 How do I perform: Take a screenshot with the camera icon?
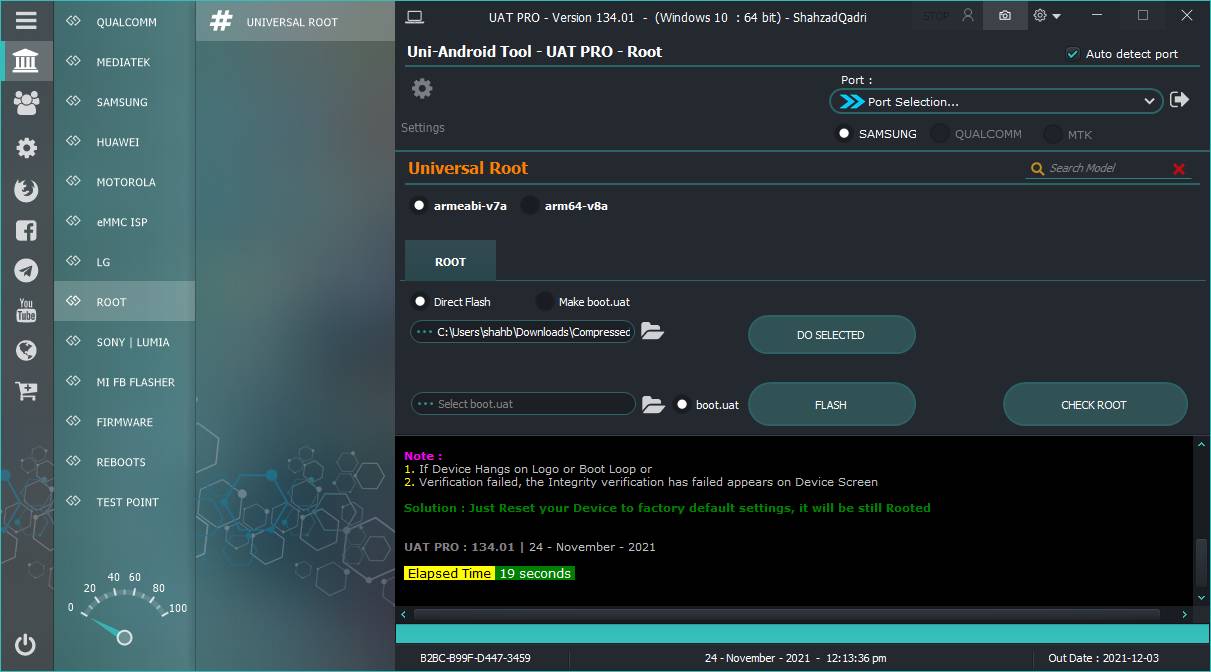(x=1004, y=16)
